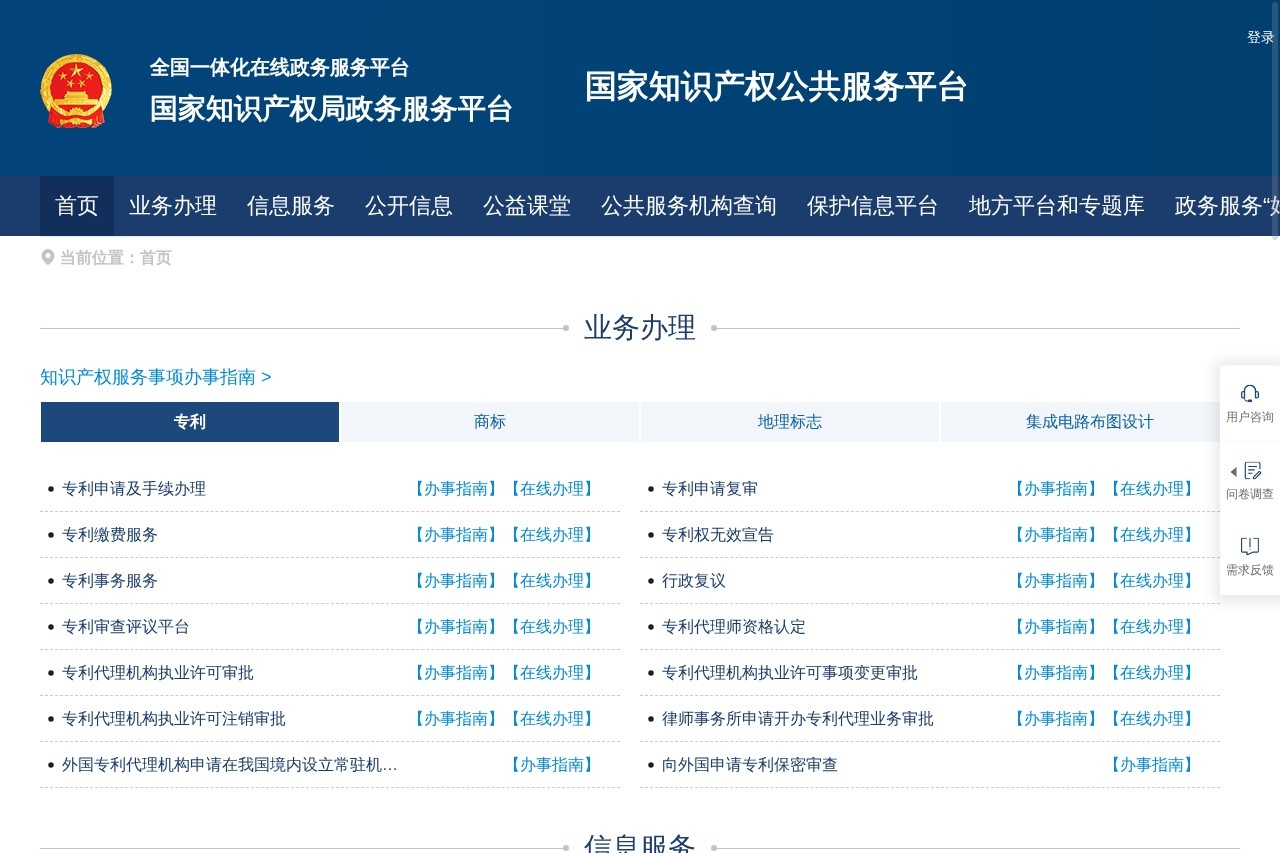
Task: Click the location pin beside 当前位置
Action: point(47,257)
